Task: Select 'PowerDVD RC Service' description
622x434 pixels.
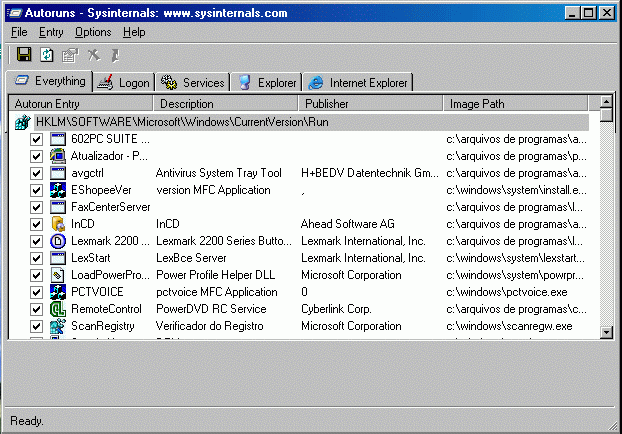Action: (211, 309)
